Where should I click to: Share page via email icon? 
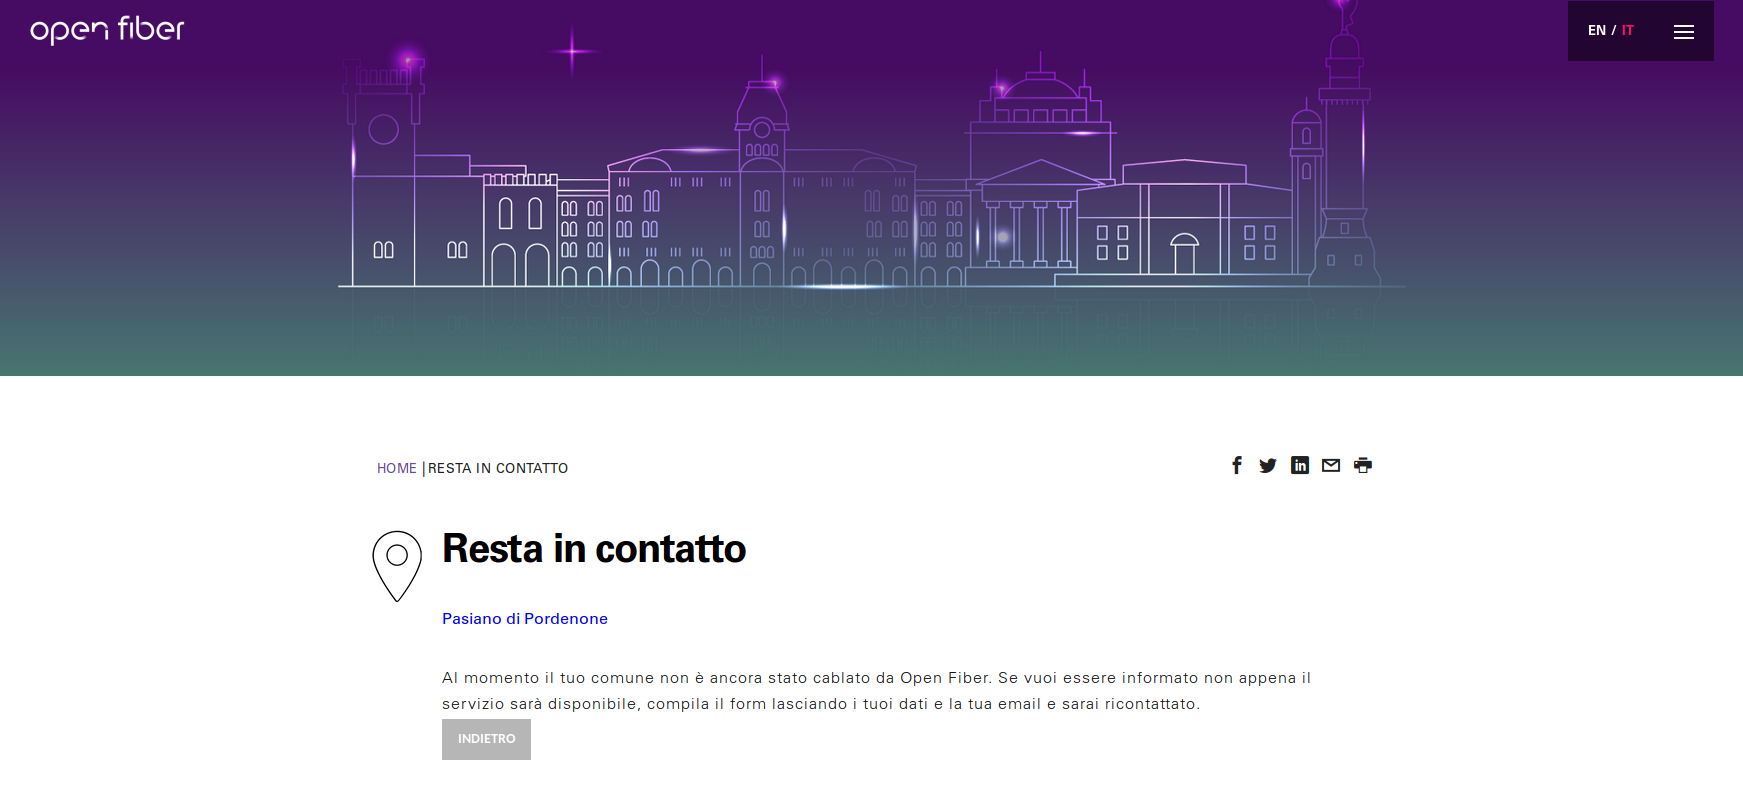click(x=1331, y=465)
